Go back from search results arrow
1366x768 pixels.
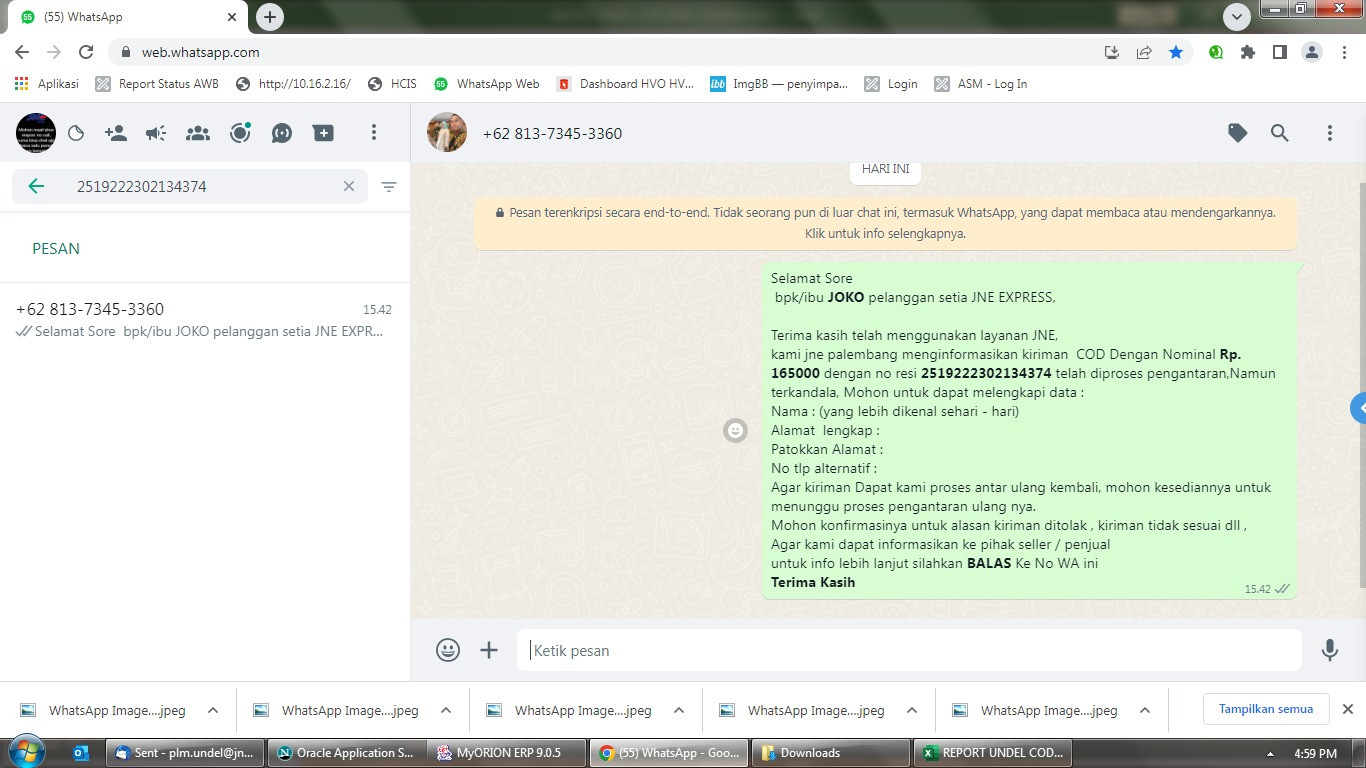[x=36, y=186]
